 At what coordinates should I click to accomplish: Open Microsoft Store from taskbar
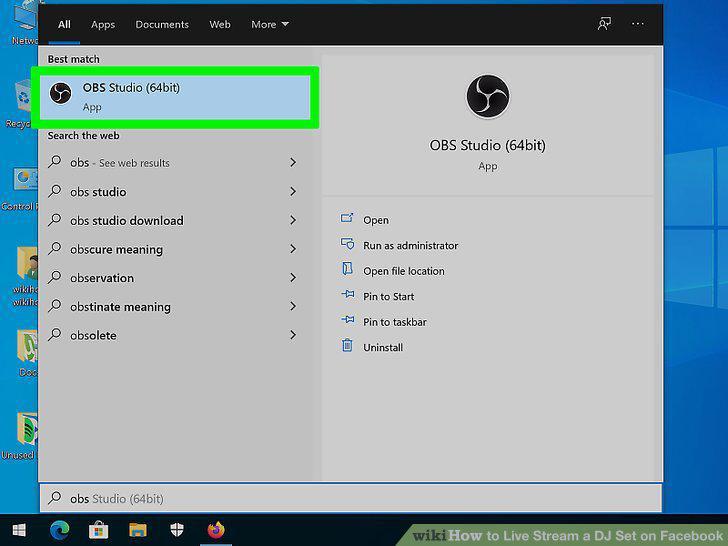[x=98, y=530]
